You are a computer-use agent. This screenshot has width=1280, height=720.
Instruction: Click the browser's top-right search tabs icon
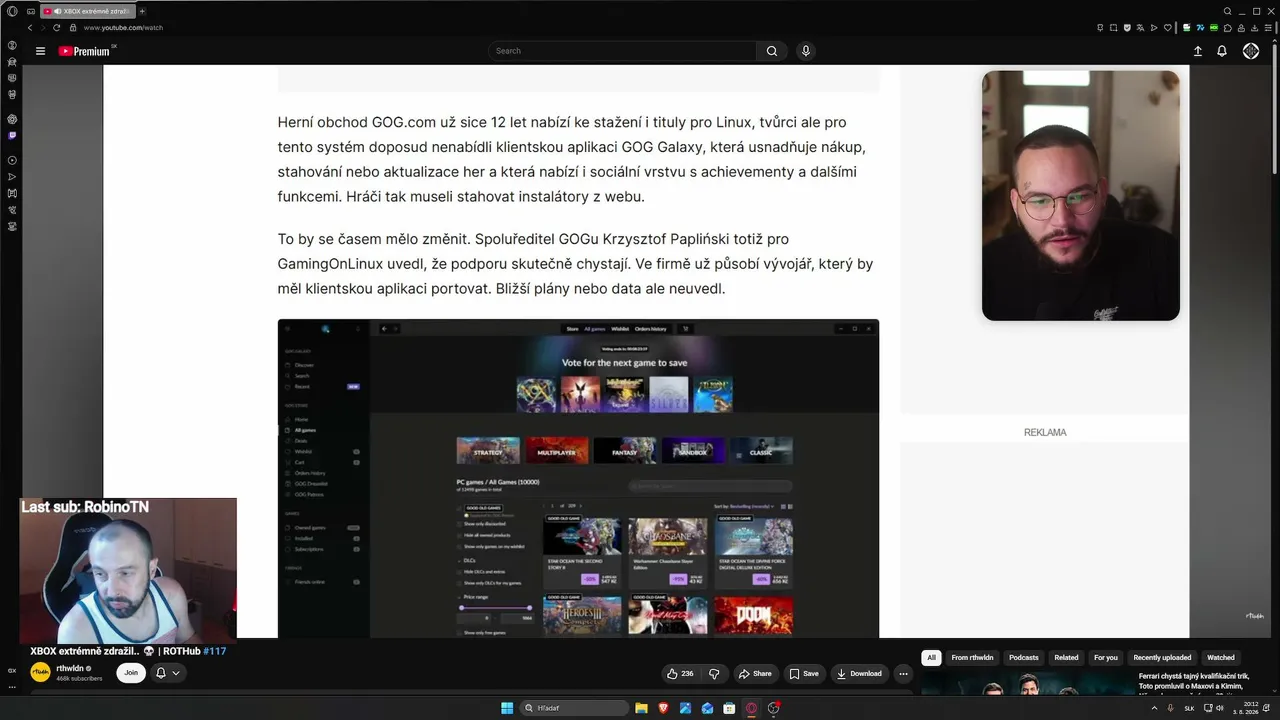[1228, 11]
